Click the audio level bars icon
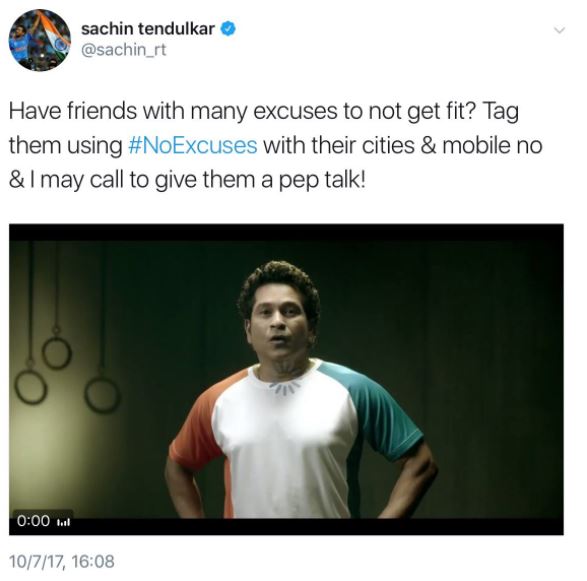Viewport: 587px width, 581px height. pyautogui.click(x=63, y=522)
